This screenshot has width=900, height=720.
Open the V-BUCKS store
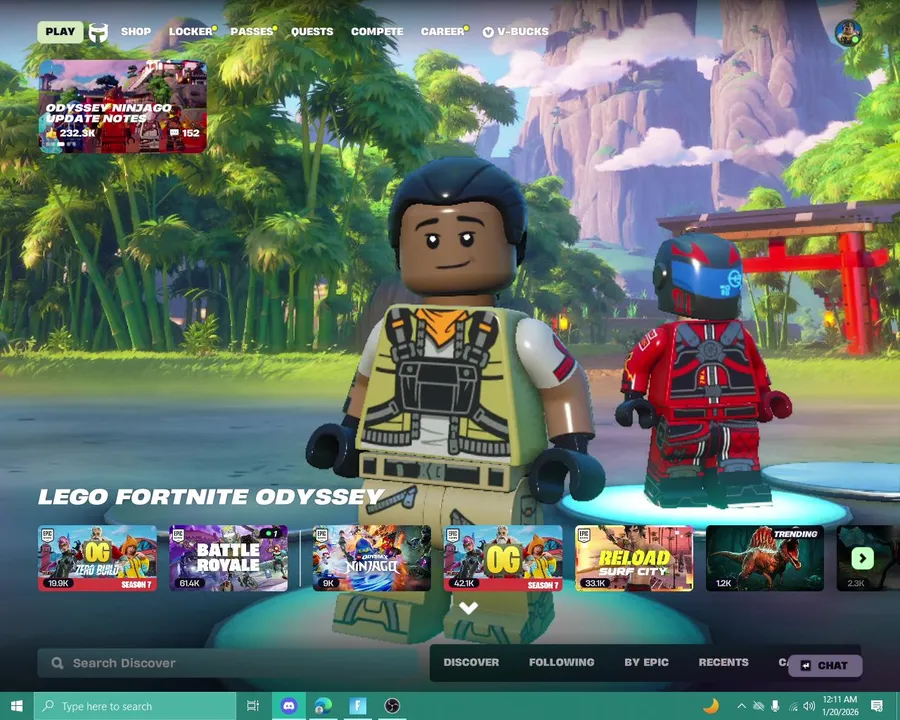pos(516,32)
